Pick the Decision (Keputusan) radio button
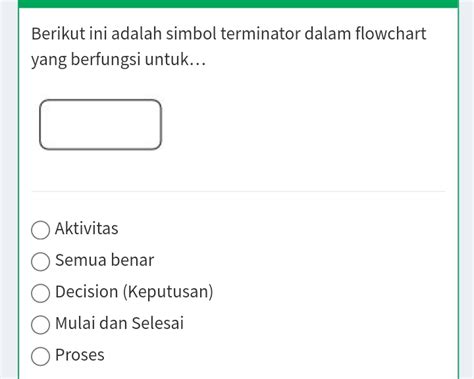Viewport: 474px width, 379px height. pos(41,293)
